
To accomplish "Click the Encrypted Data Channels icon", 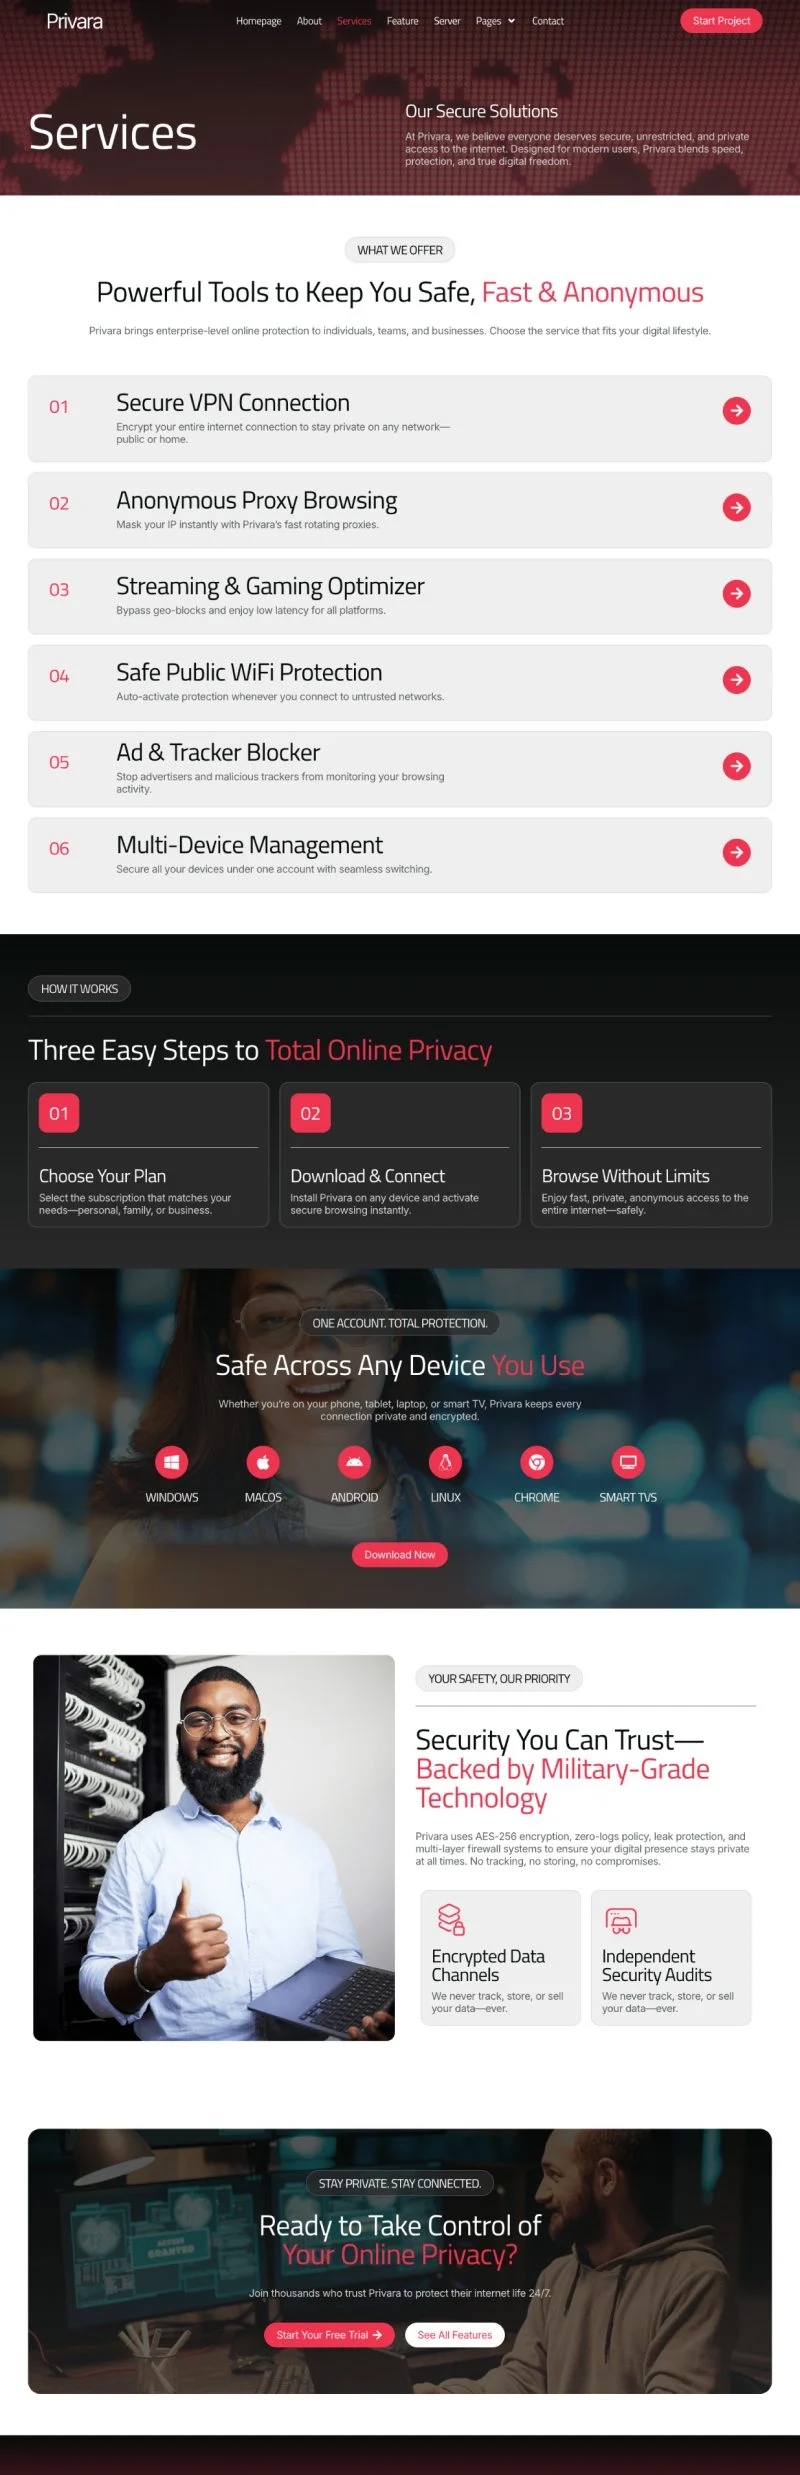I will point(451,1920).
